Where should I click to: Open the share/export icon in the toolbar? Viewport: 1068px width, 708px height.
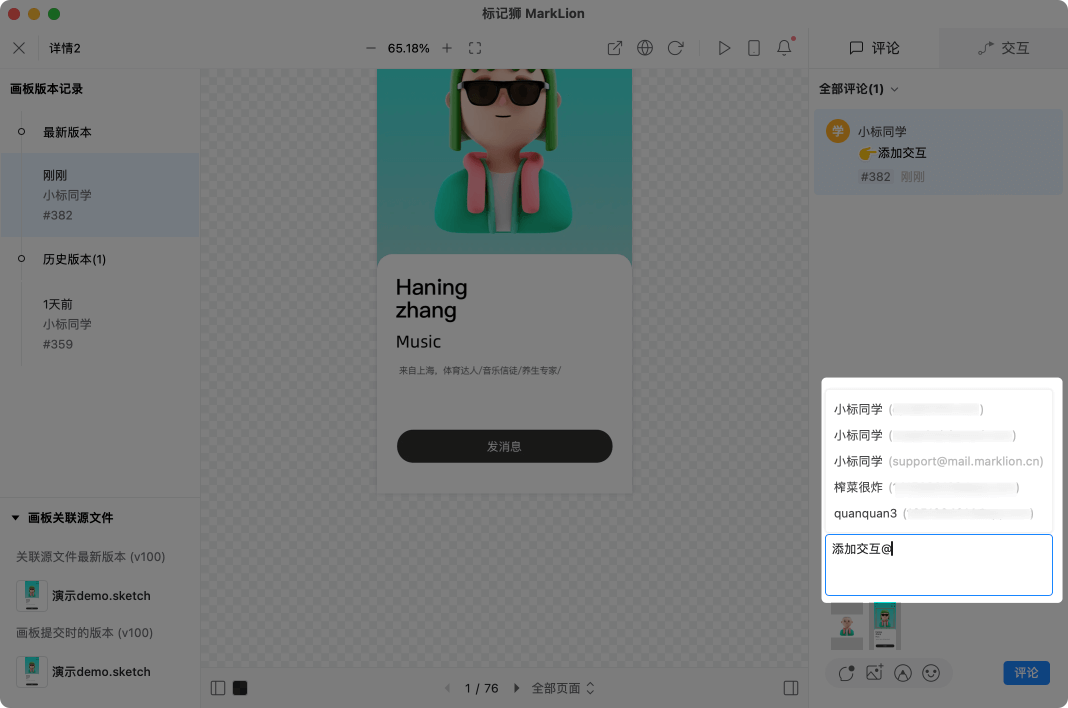coord(614,47)
